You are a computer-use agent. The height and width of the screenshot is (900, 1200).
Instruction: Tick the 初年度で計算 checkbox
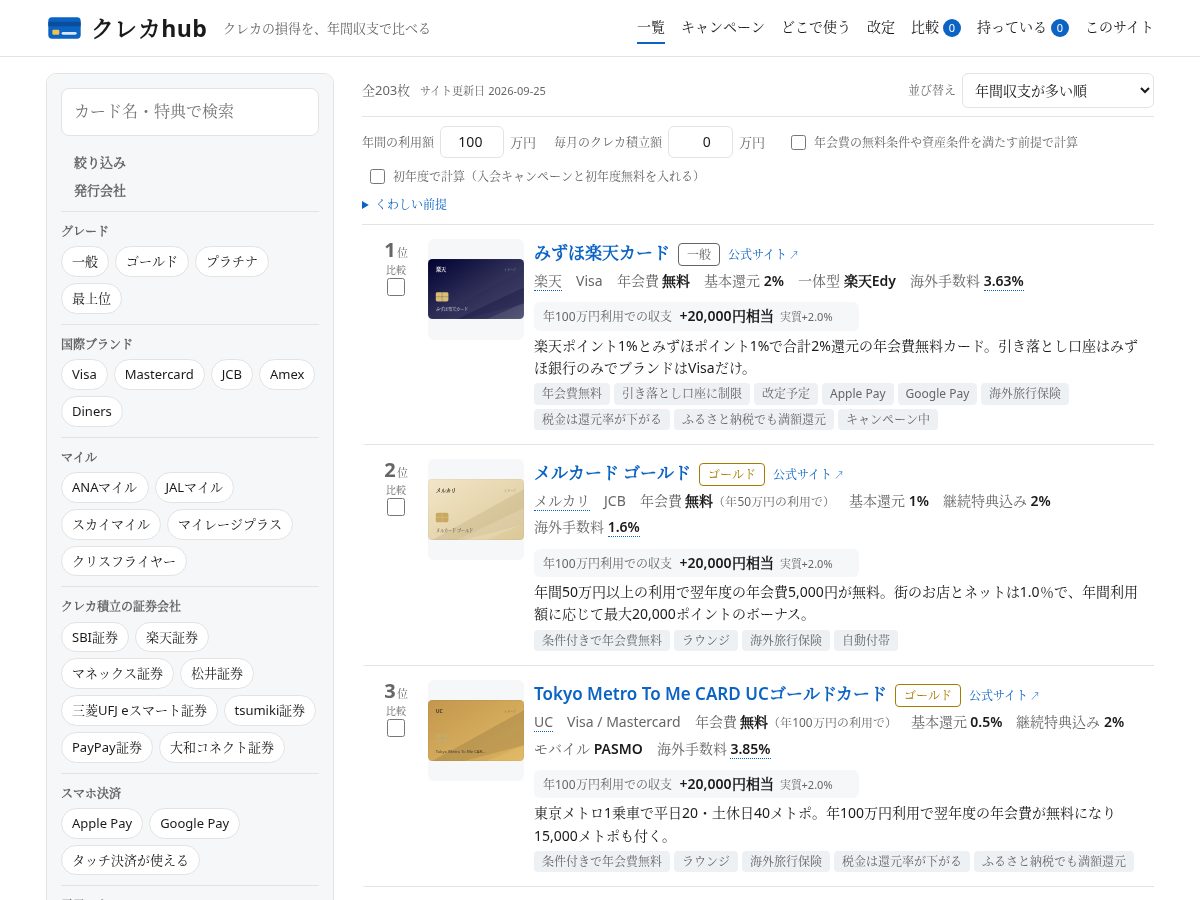click(x=377, y=176)
